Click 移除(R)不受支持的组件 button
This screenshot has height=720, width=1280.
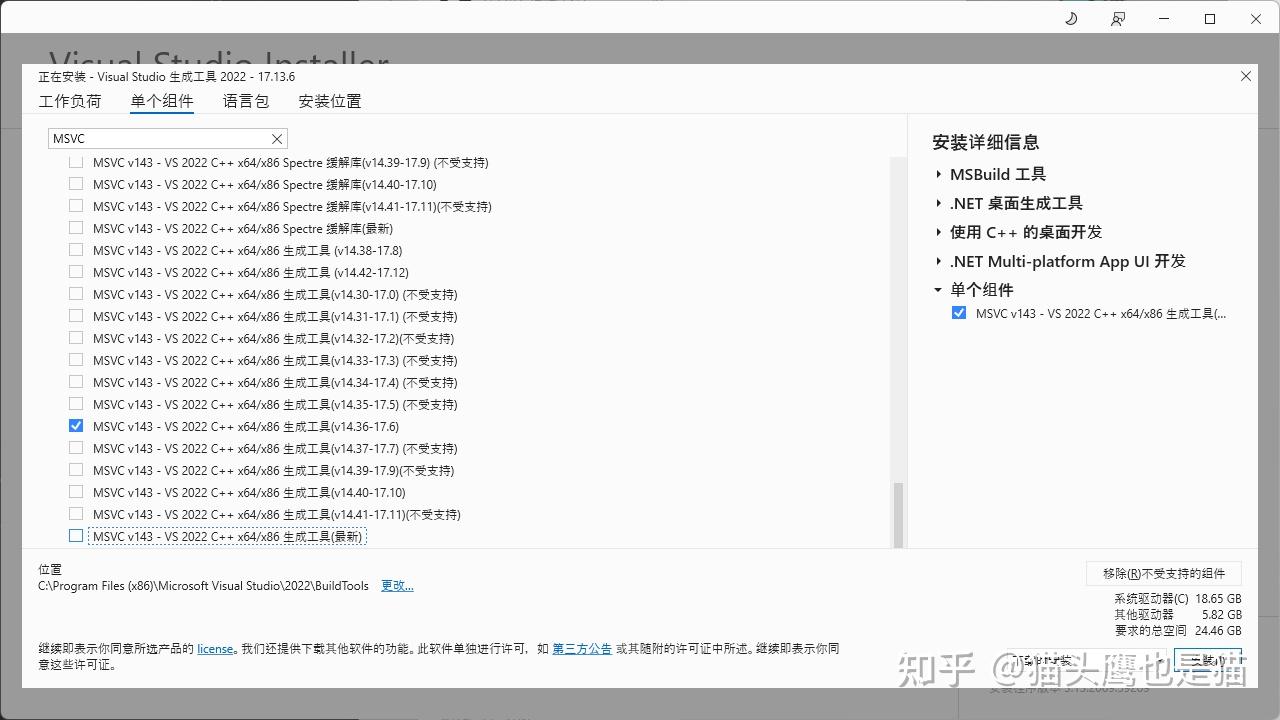tap(1163, 573)
